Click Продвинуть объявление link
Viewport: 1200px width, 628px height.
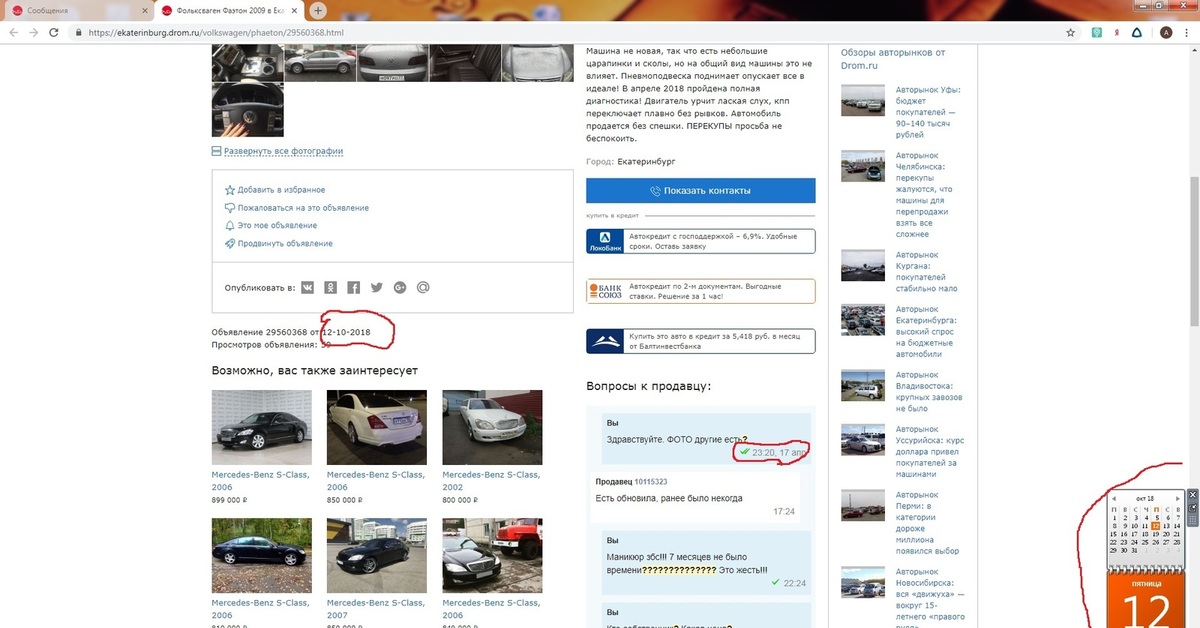coord(285,244)
